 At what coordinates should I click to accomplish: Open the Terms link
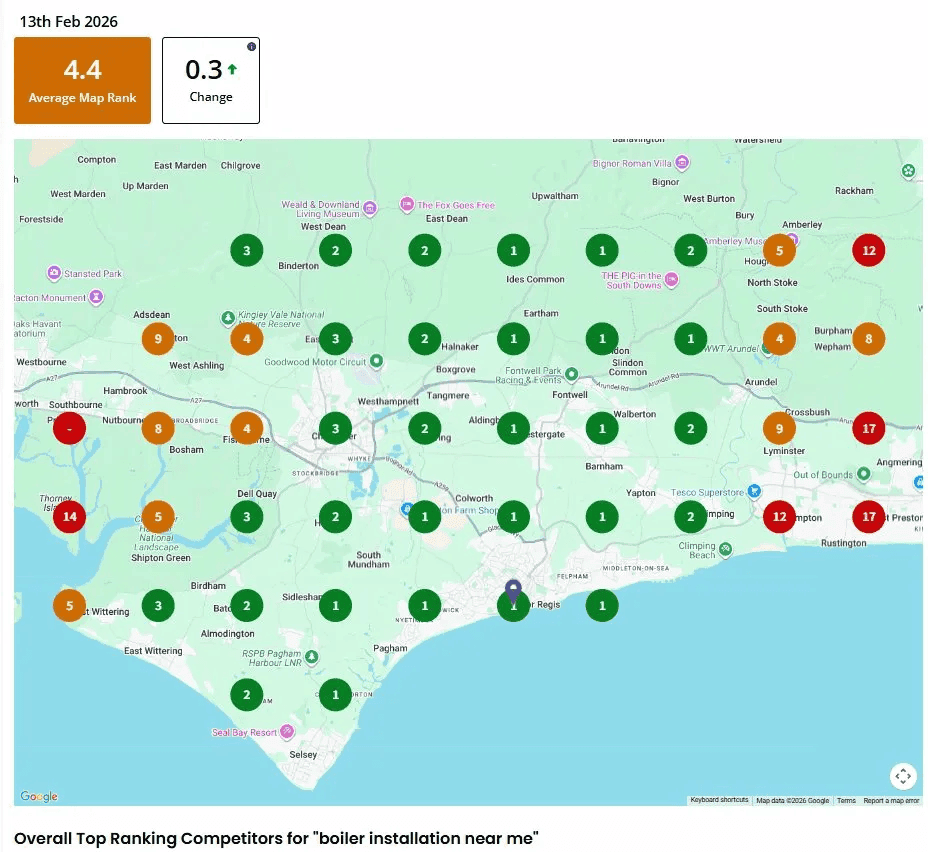click(846, 800)
